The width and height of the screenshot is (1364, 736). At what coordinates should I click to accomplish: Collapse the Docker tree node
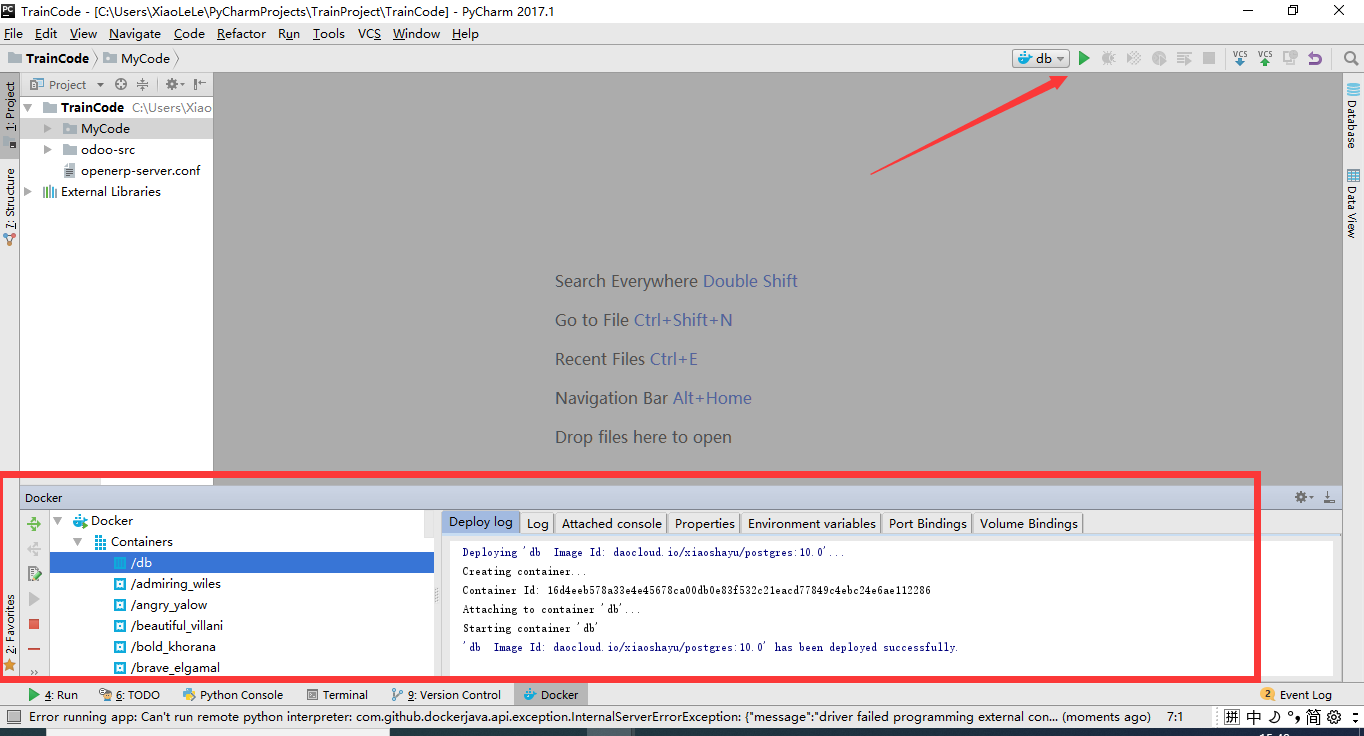tap(57, 520)
